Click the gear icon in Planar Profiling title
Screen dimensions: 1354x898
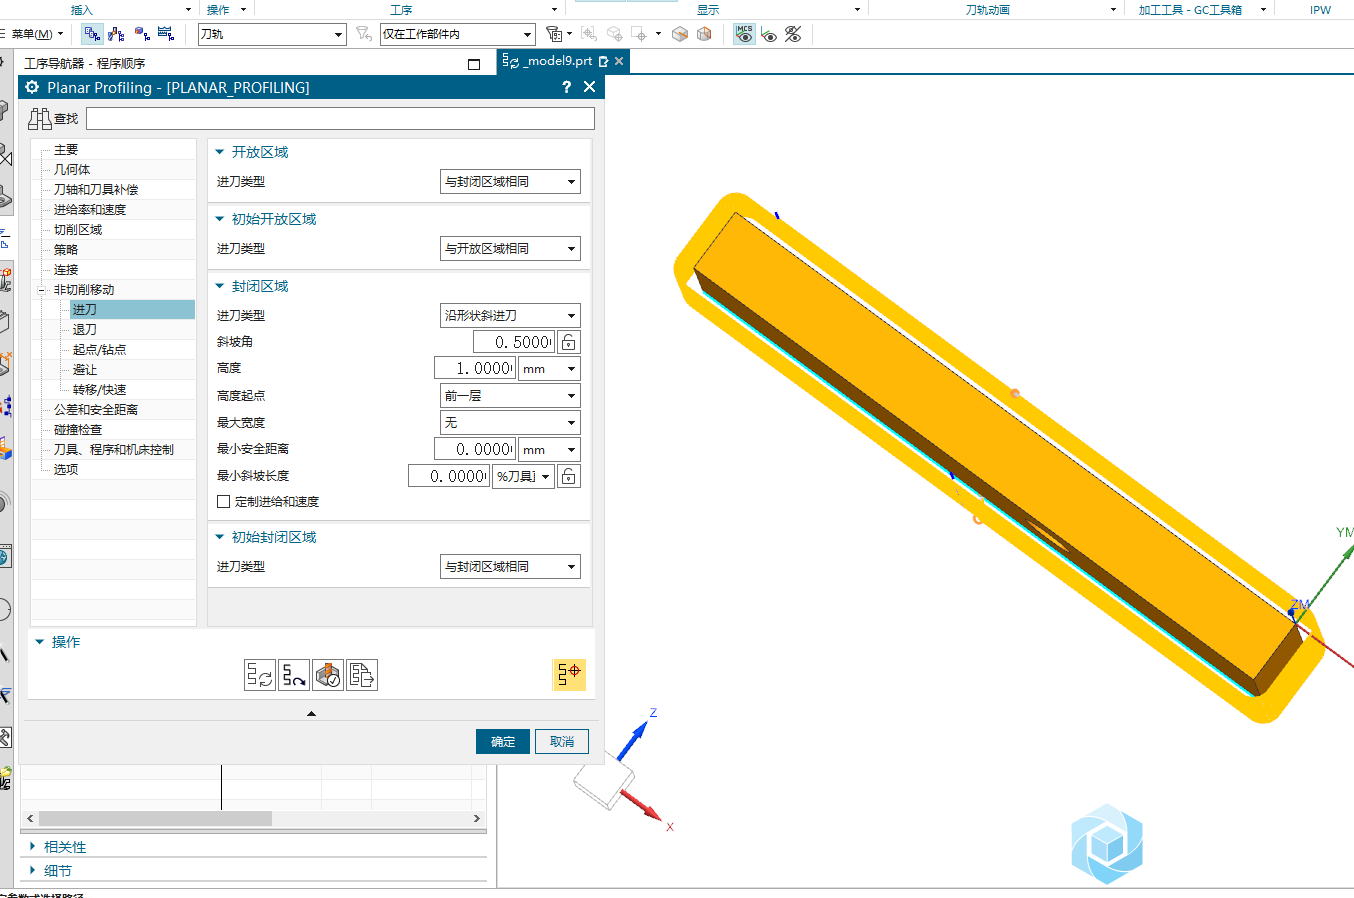click(32, 87)
